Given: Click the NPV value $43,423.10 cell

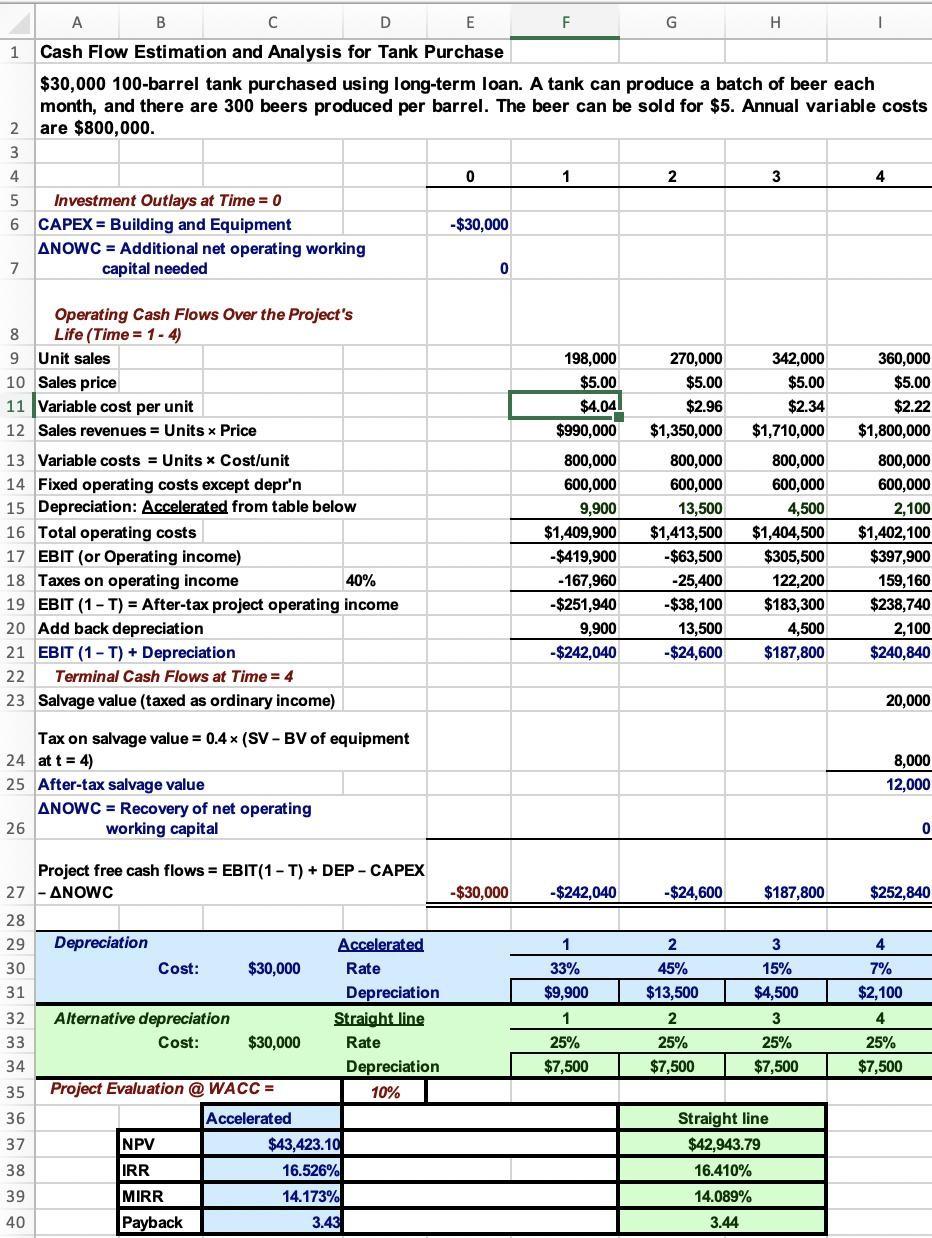Looking at the screenshot, I should coord(272,1143).
